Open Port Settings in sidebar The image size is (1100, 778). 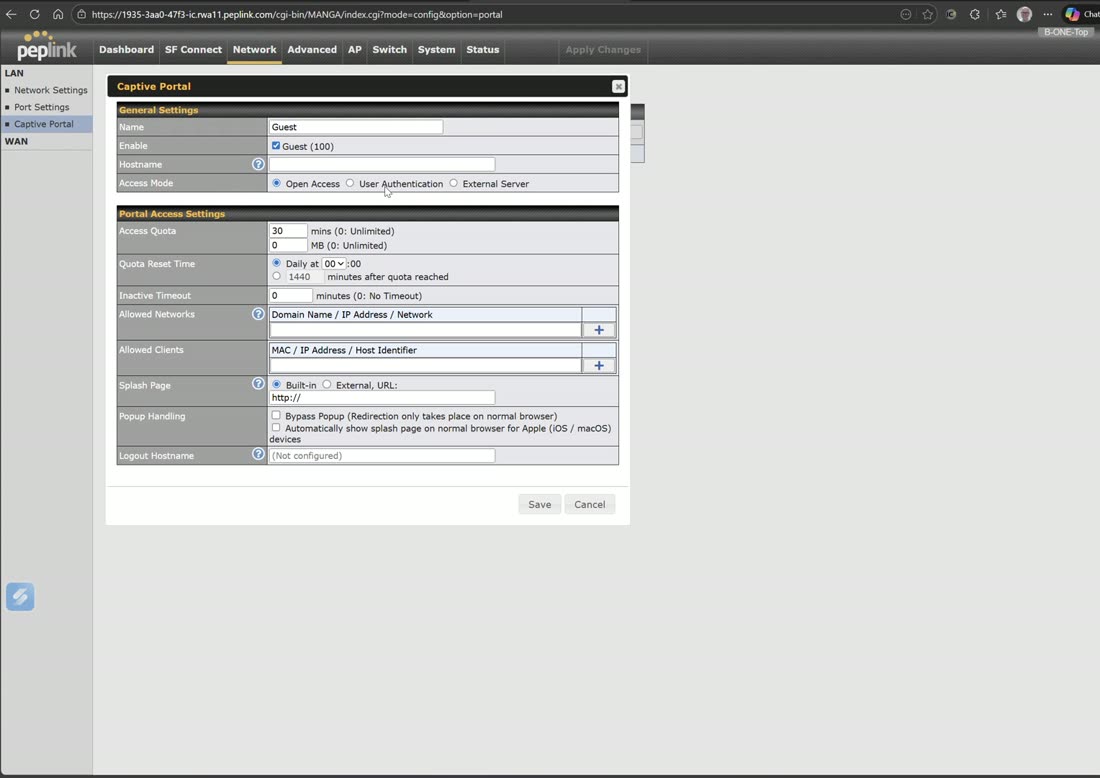coord(41,107)
